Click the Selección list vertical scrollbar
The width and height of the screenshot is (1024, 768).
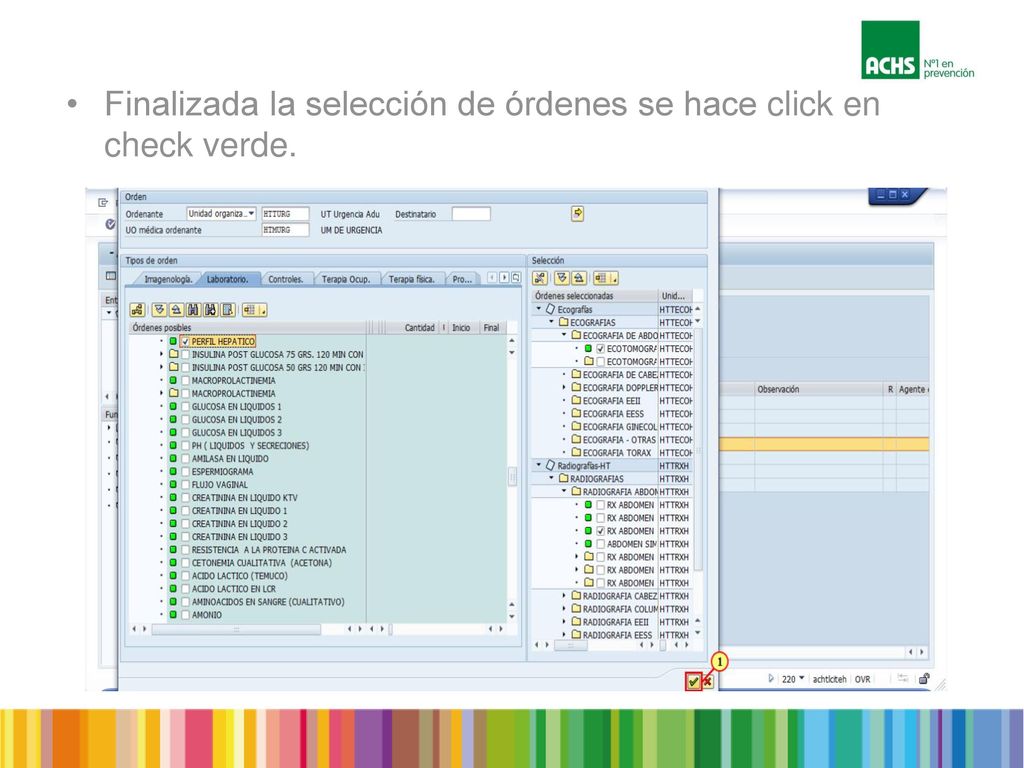point(697,449)
